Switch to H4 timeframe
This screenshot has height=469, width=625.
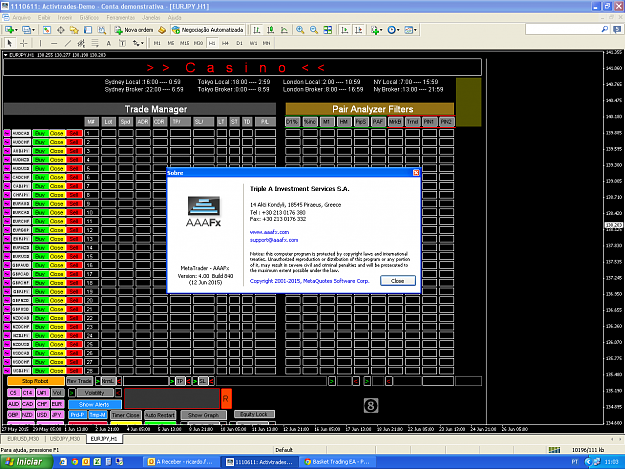pyautogui.click(x=226, y=43)
